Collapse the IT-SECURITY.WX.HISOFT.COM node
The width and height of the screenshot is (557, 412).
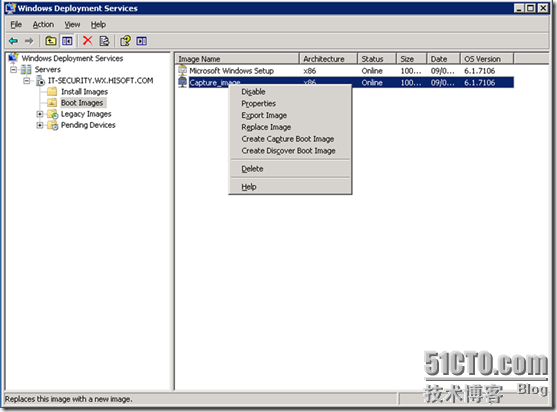point(27,81)
